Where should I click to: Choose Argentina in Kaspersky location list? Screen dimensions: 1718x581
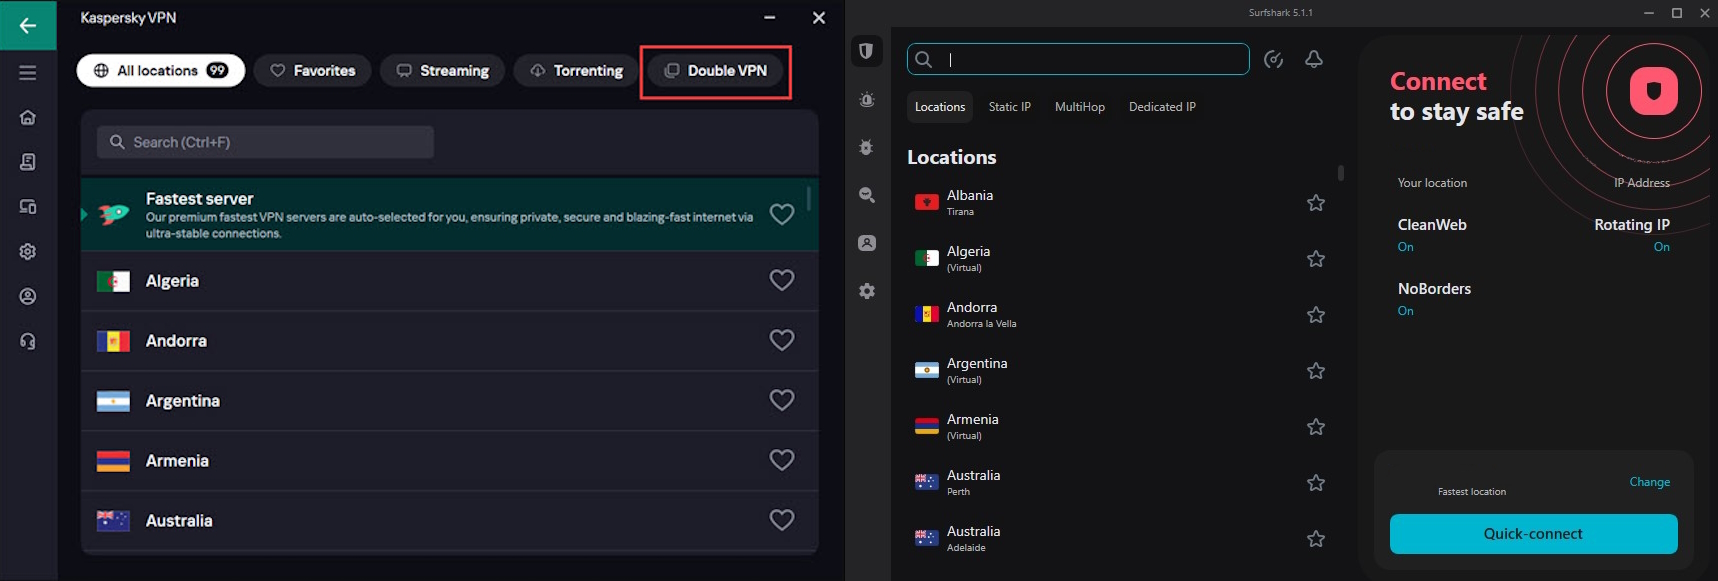click(x=450, y=401)
